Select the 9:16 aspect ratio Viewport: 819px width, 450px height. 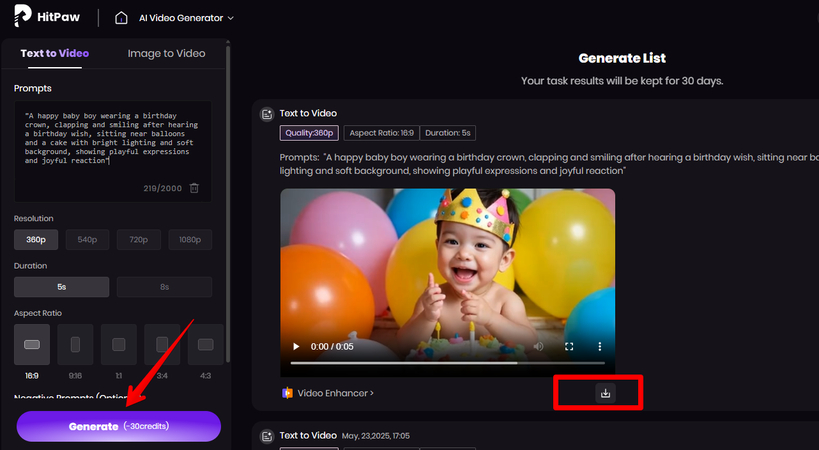75,345
